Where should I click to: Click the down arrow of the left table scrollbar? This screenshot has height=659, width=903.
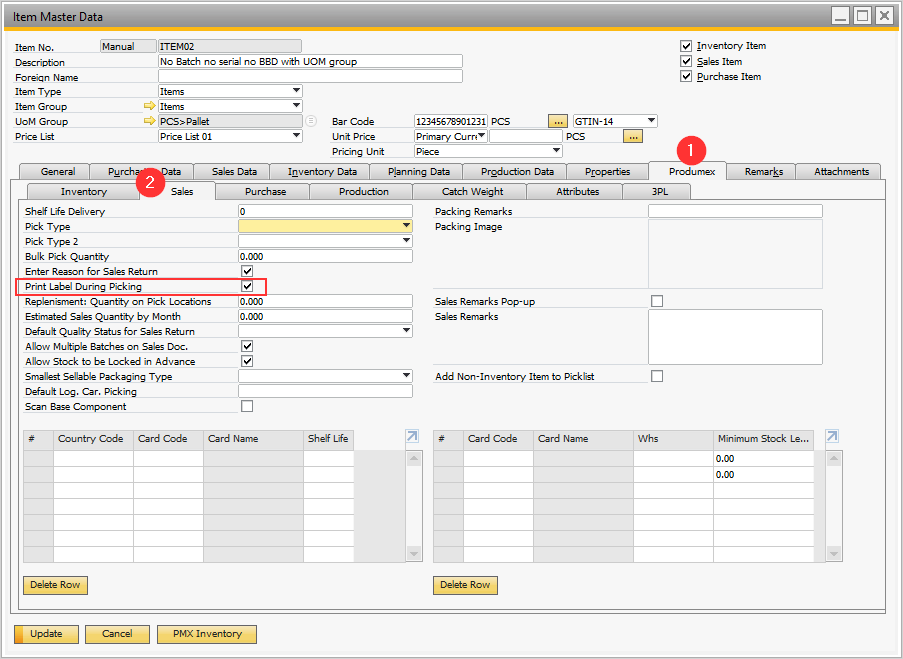[x=412, y=553]
